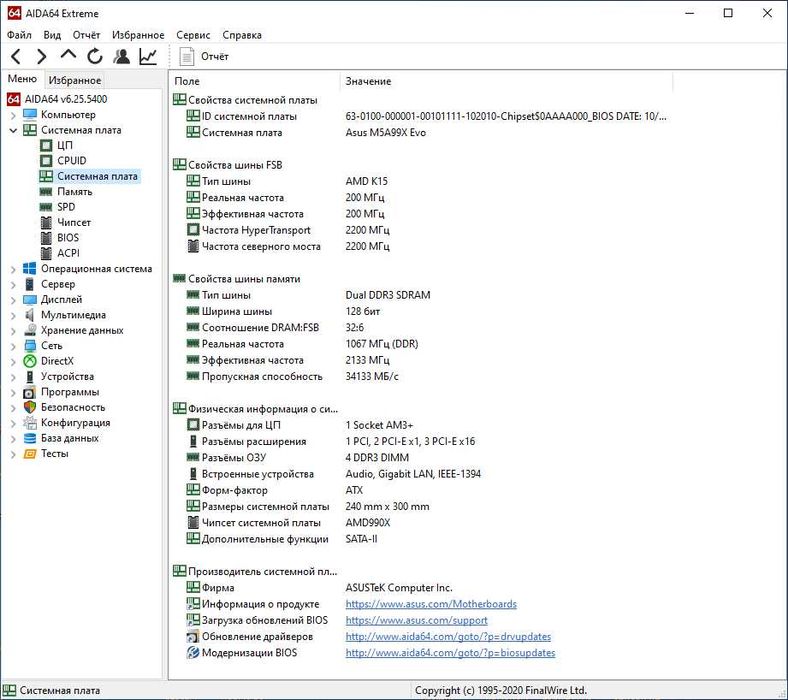This screenshot has height=700, width=788.
Task: Go back with the left arrow toolbar button
Action: (16, 56)
